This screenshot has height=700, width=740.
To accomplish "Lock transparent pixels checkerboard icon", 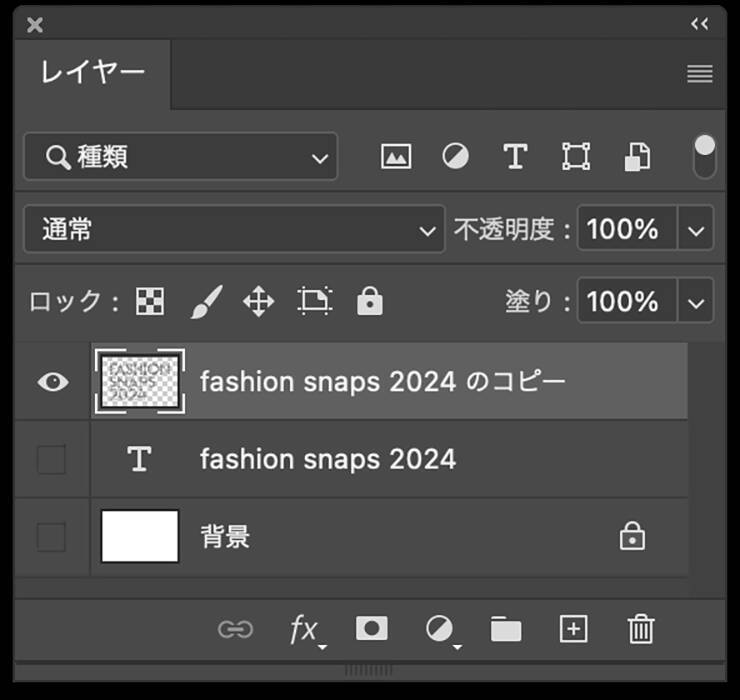I will 150,301.
